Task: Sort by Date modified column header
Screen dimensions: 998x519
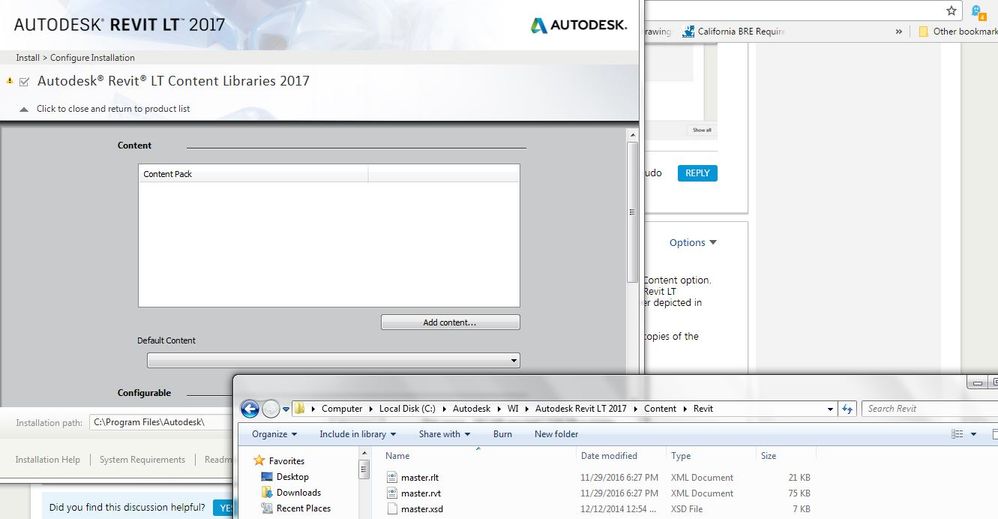Action: point(621,456)
